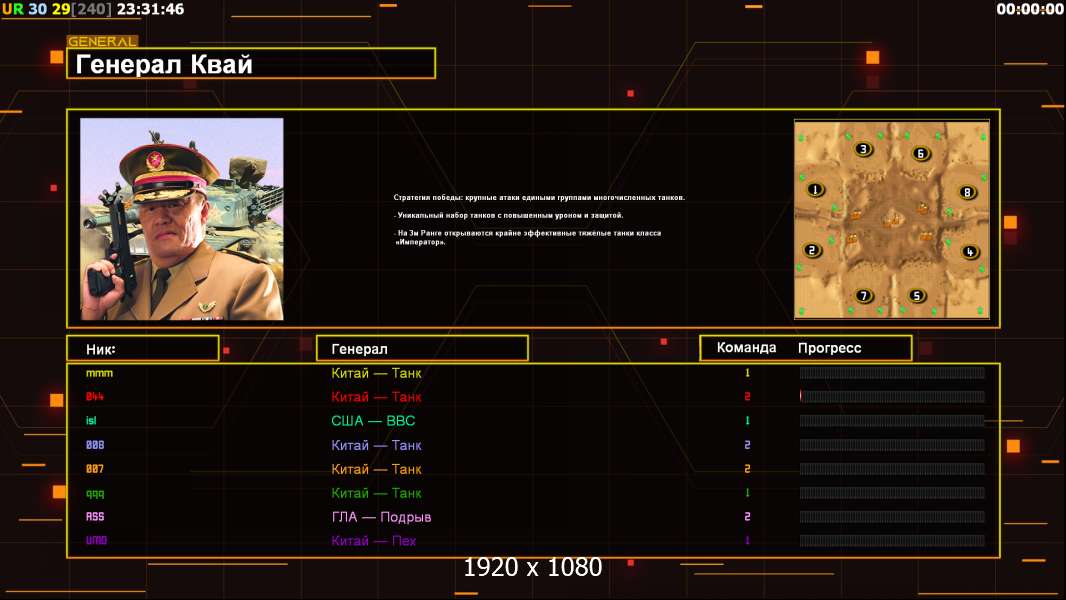Select start position 7 on the map
Image resolution: width=1066 pixels, height=600 pixels.
(x=863, y=296)
